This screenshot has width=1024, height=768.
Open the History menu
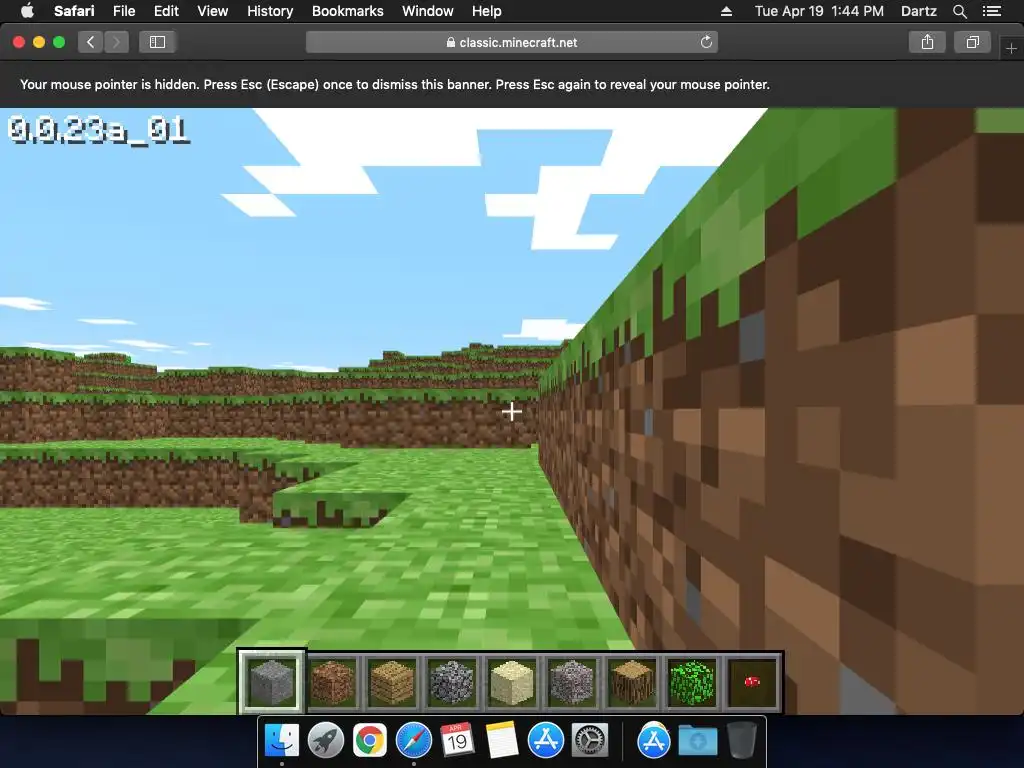[270, 11]
